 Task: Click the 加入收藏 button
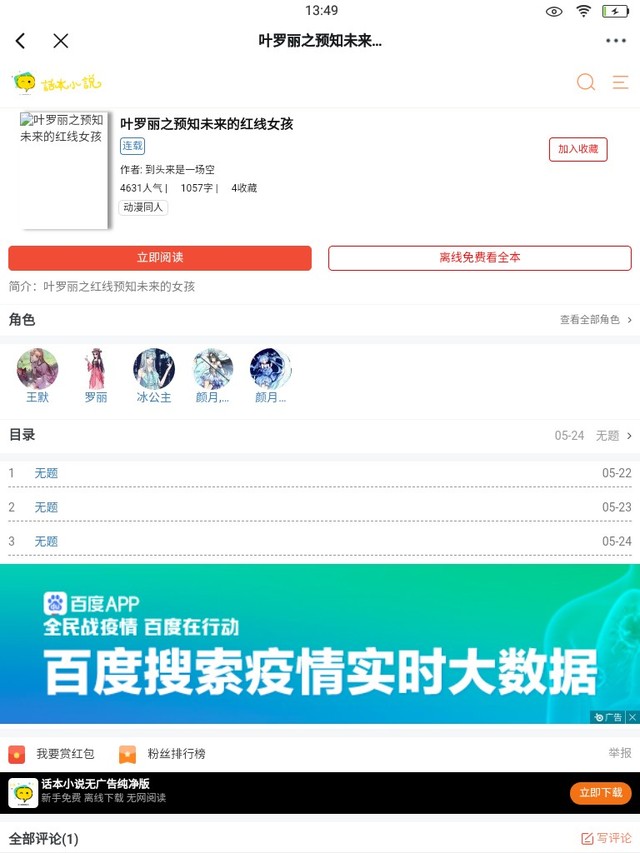[578, 149]
